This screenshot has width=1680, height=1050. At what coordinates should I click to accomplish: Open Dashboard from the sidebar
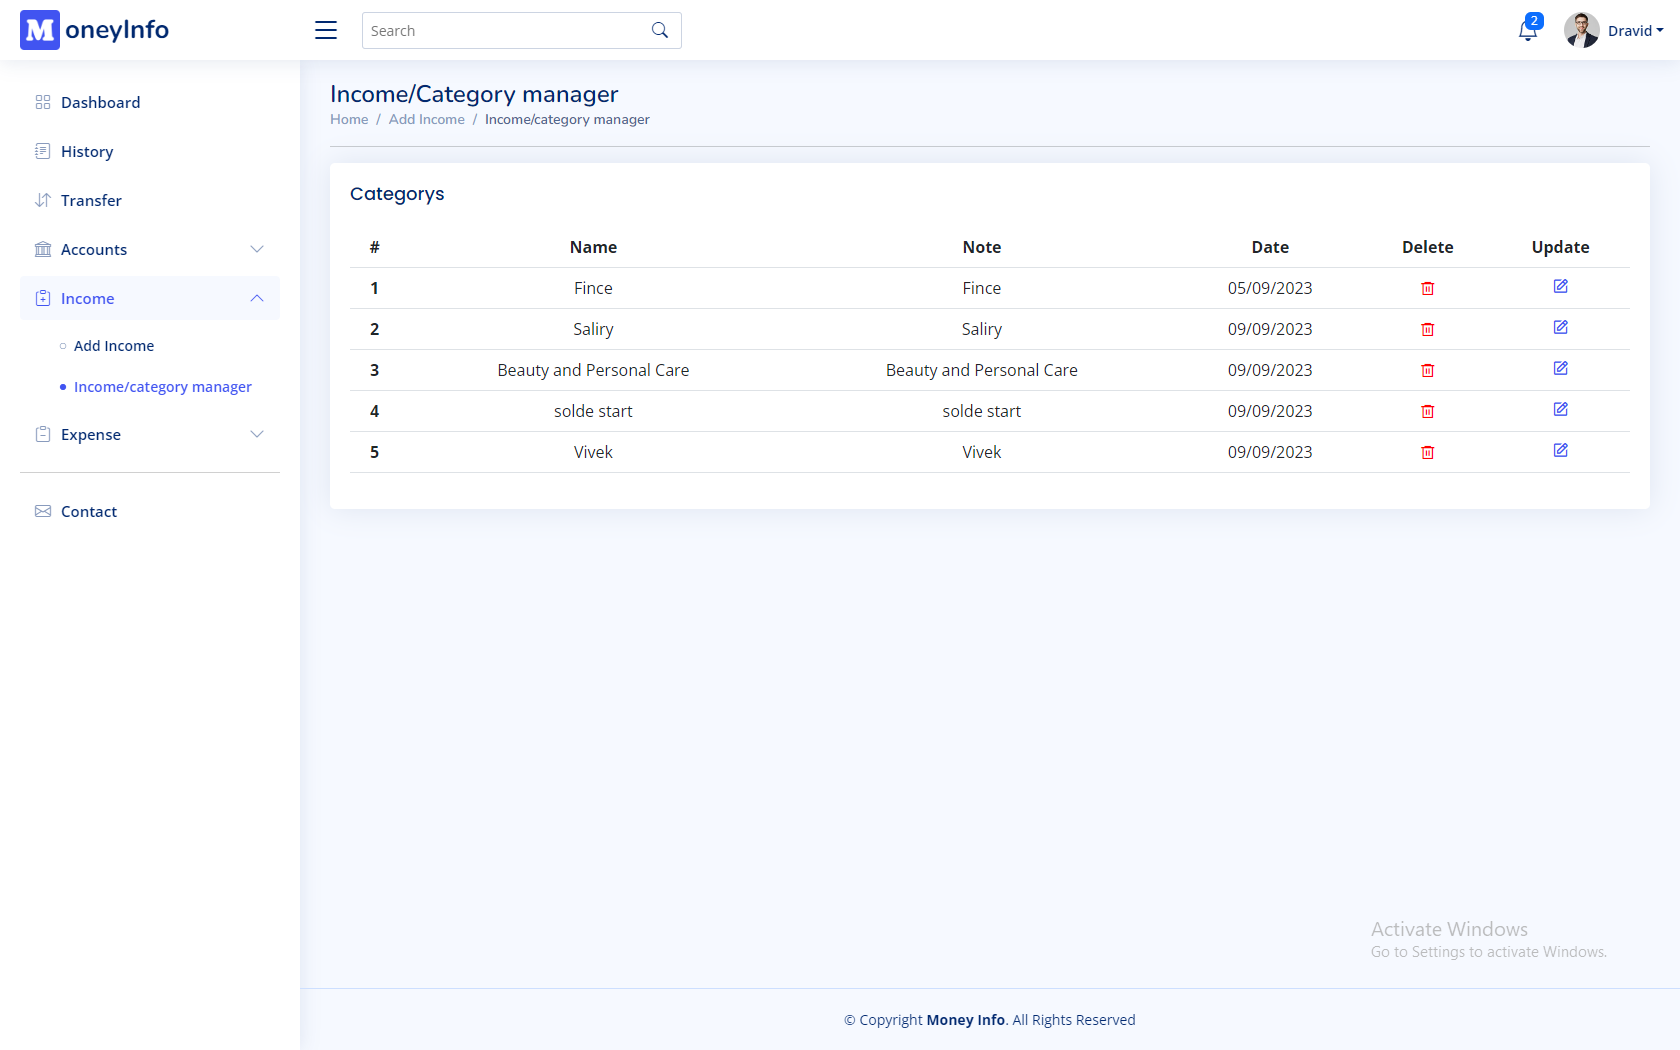click(150, 102)
